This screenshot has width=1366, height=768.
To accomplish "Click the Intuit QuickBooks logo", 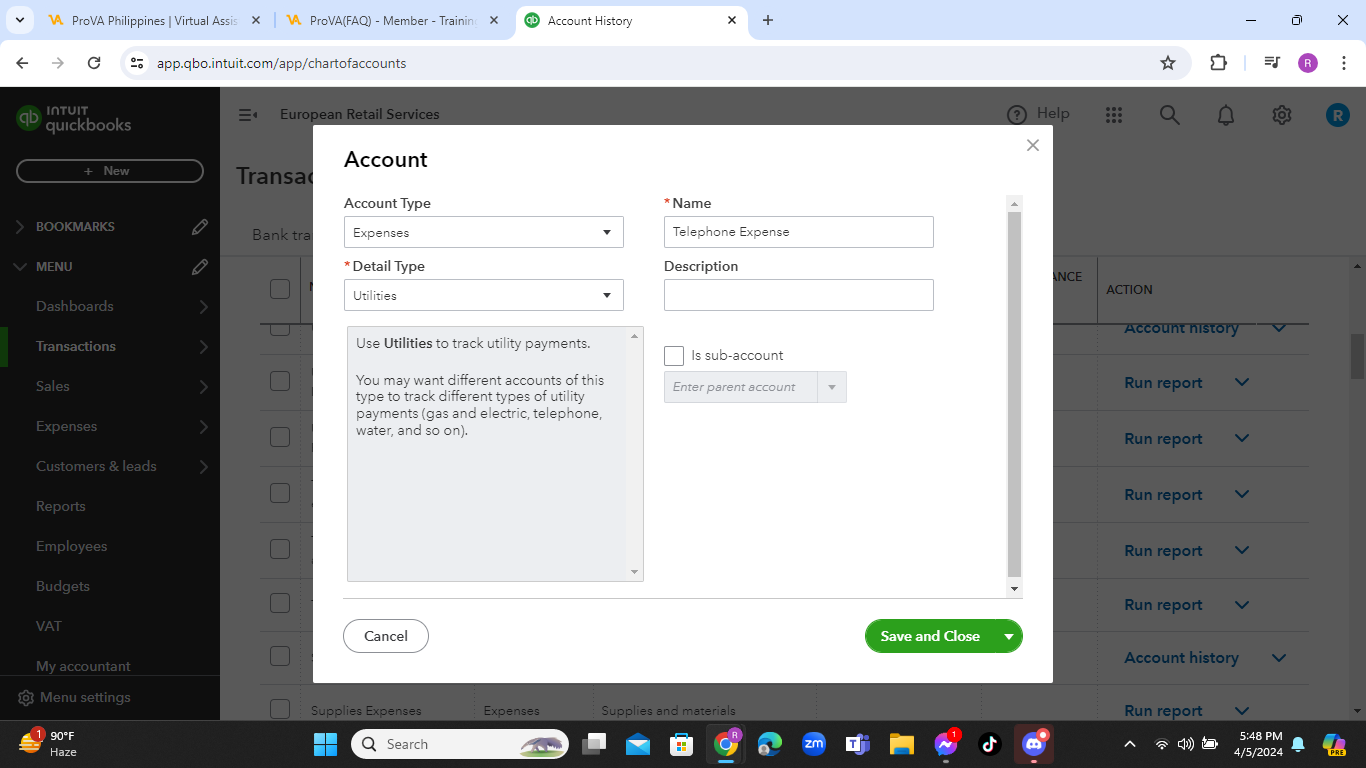I will (x=74, y=119).
